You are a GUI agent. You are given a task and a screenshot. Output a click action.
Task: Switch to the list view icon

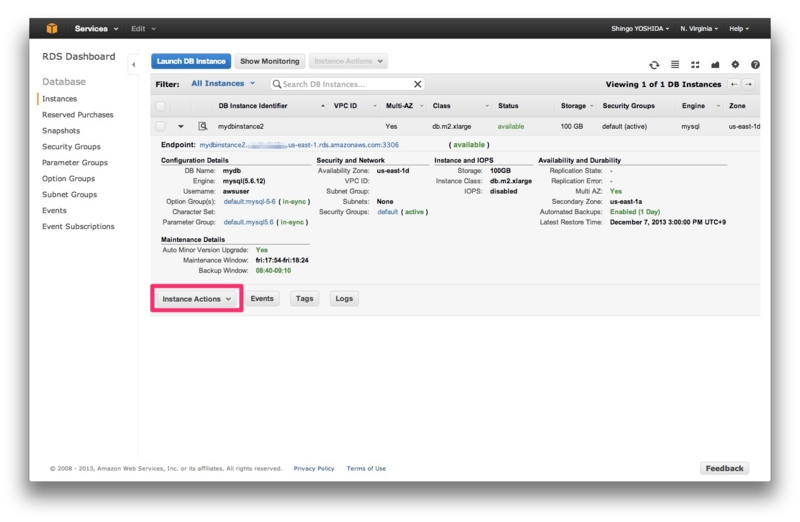click(x=675, y=64)
